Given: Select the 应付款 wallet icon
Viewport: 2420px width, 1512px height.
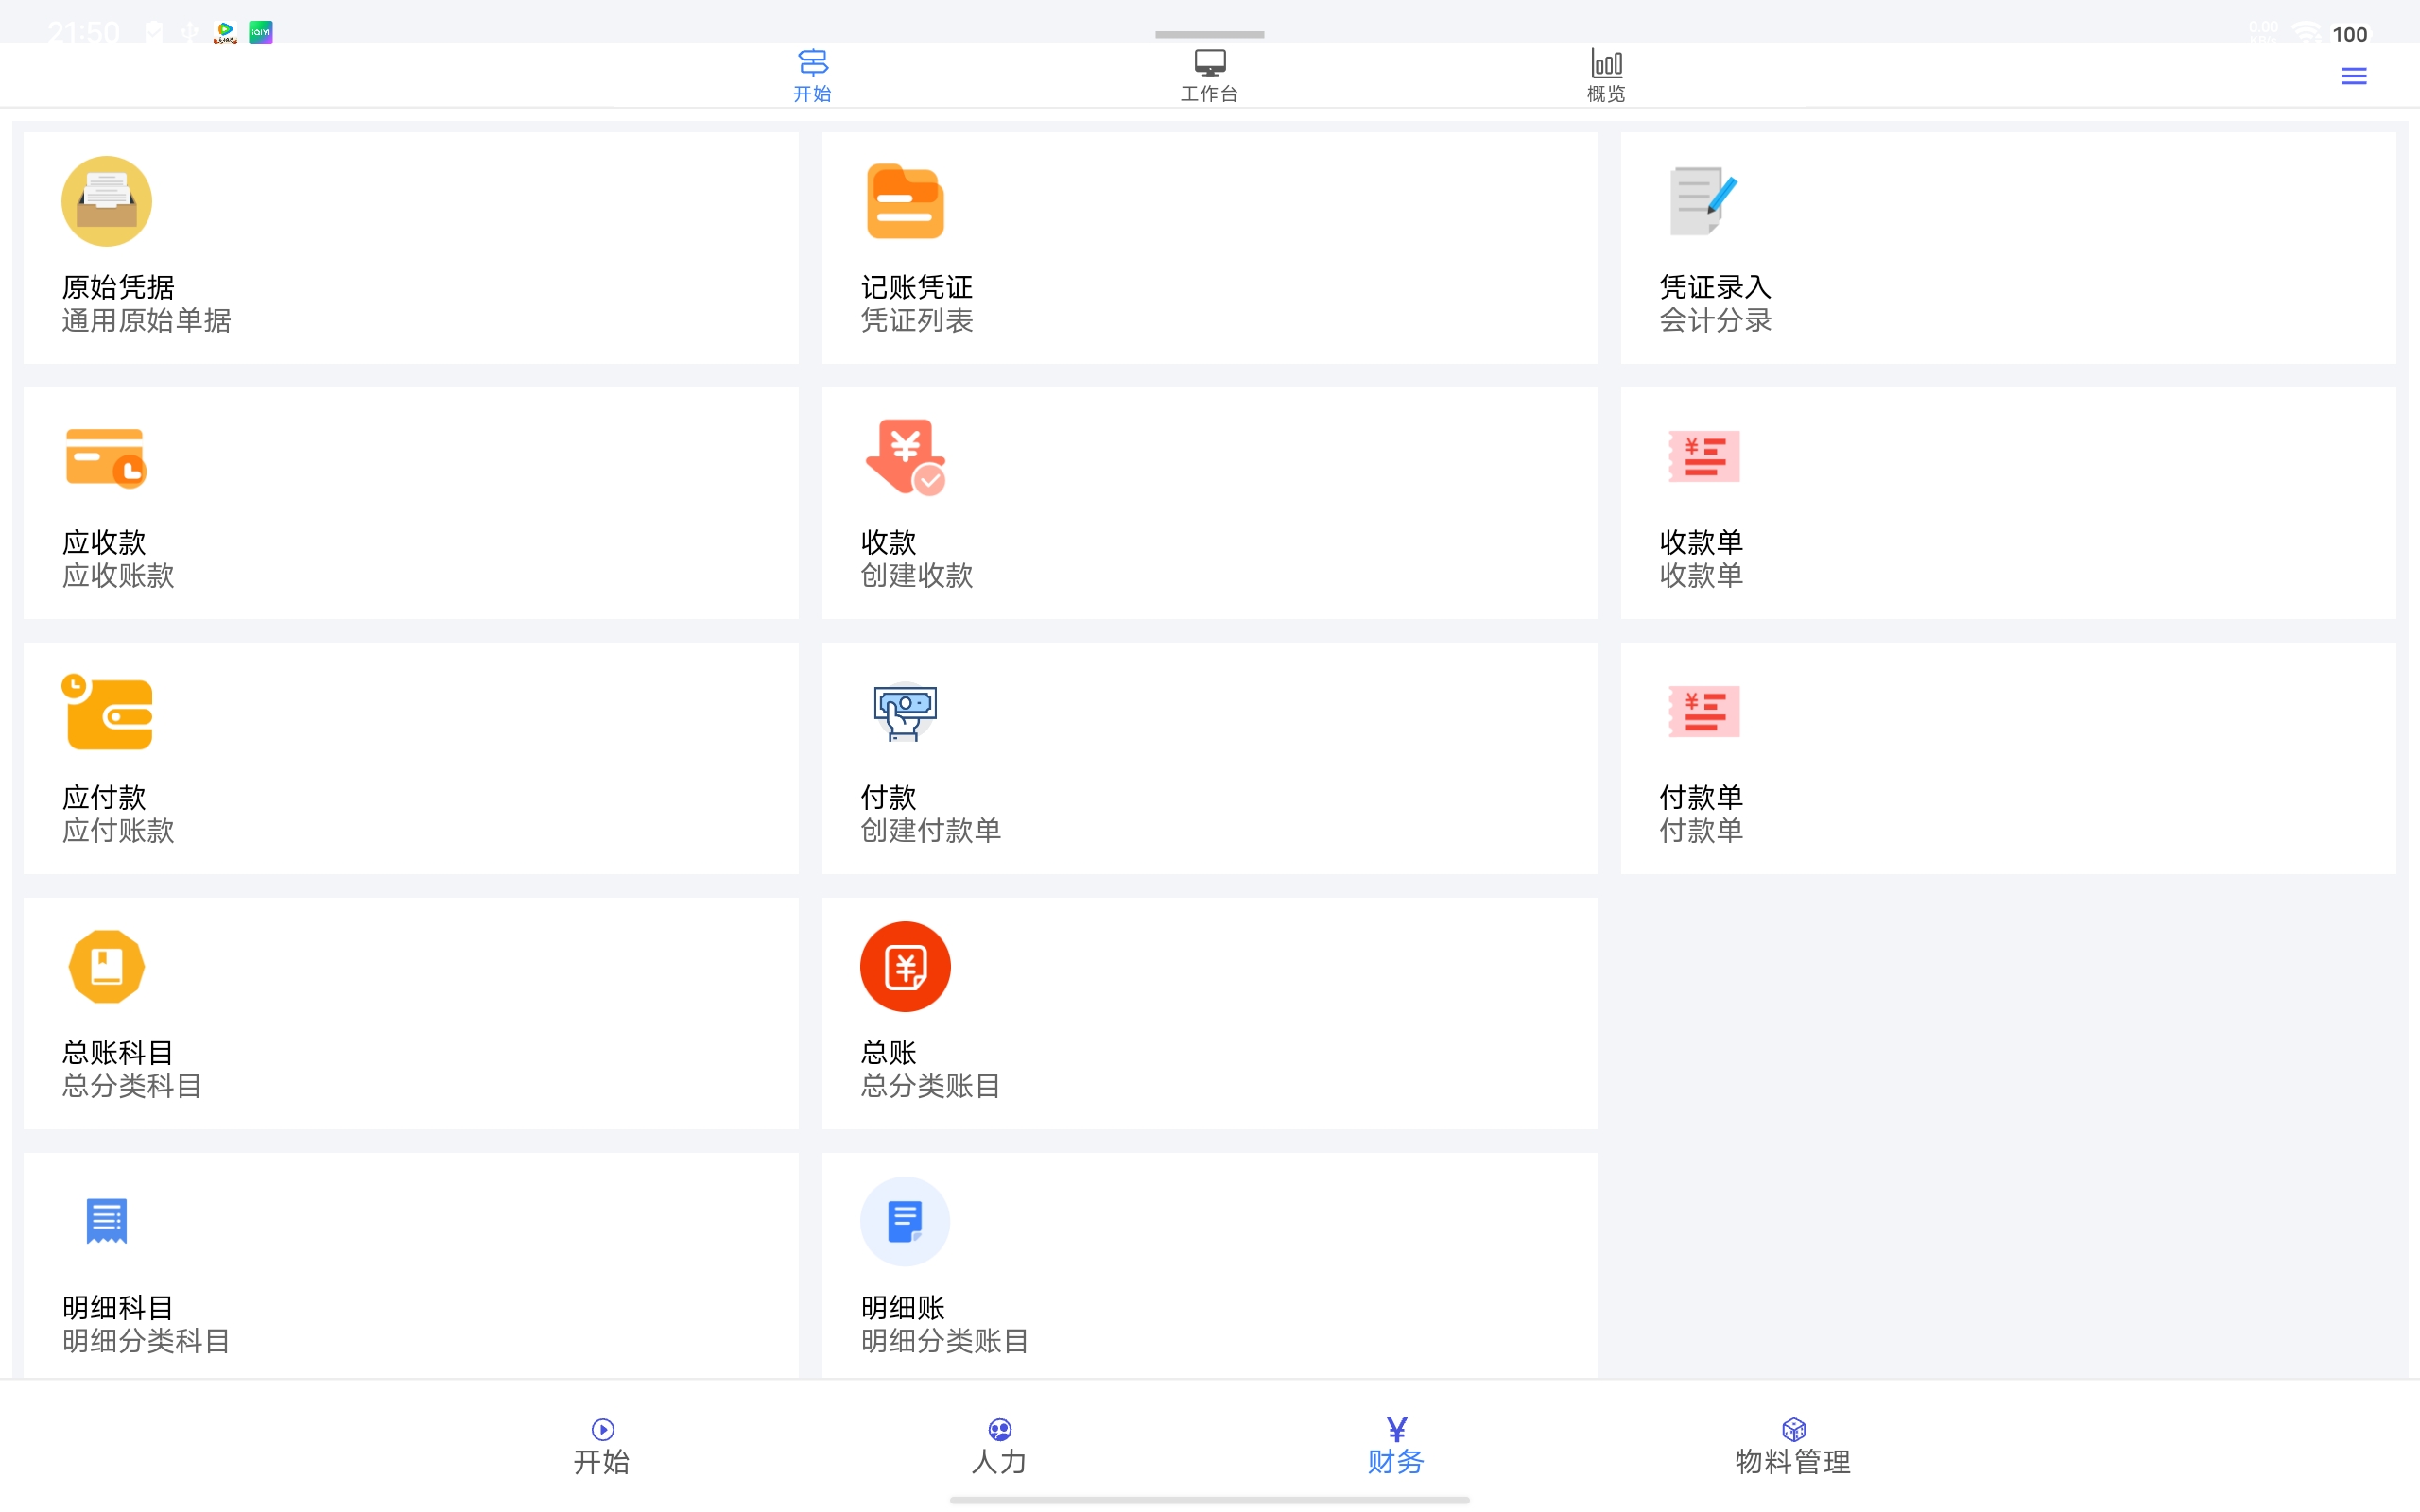Looking at the screenshot, I should pos(106,712).
